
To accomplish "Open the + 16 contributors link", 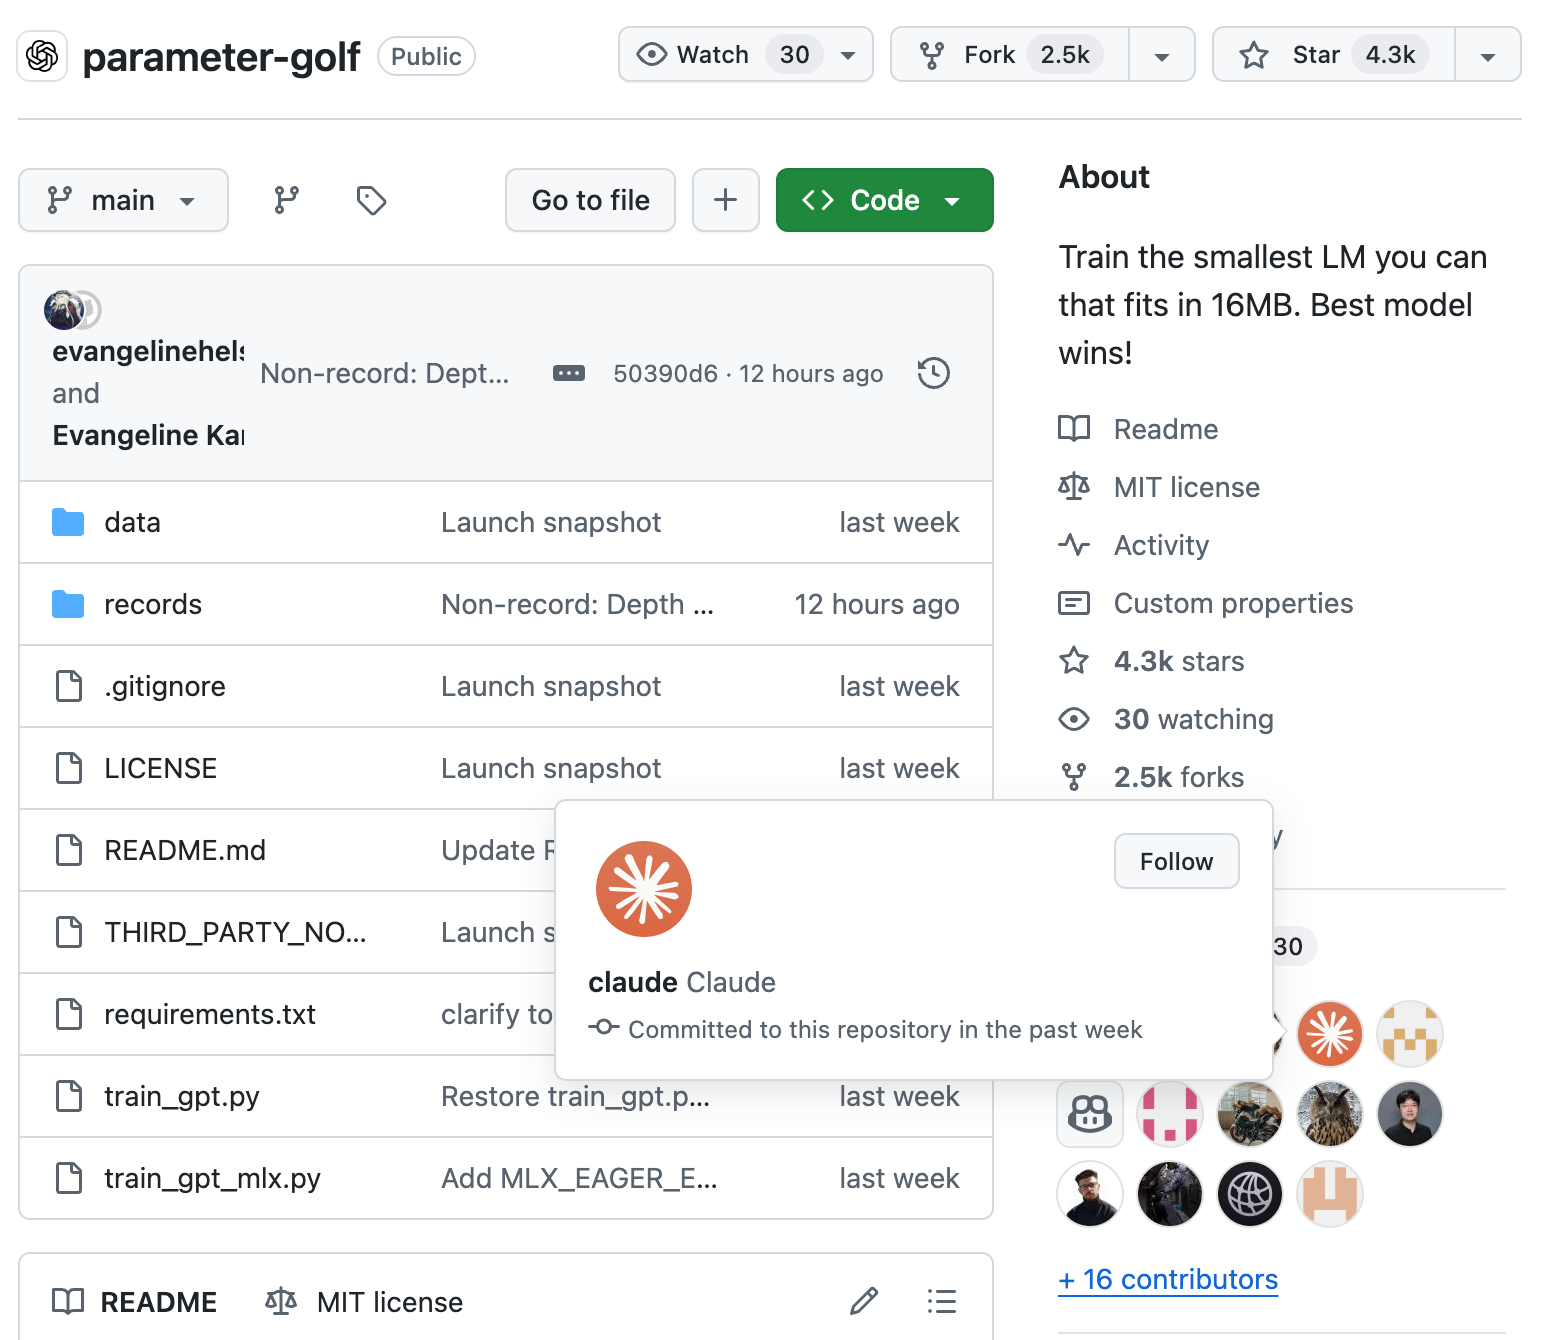I will click(1167, 1279).
